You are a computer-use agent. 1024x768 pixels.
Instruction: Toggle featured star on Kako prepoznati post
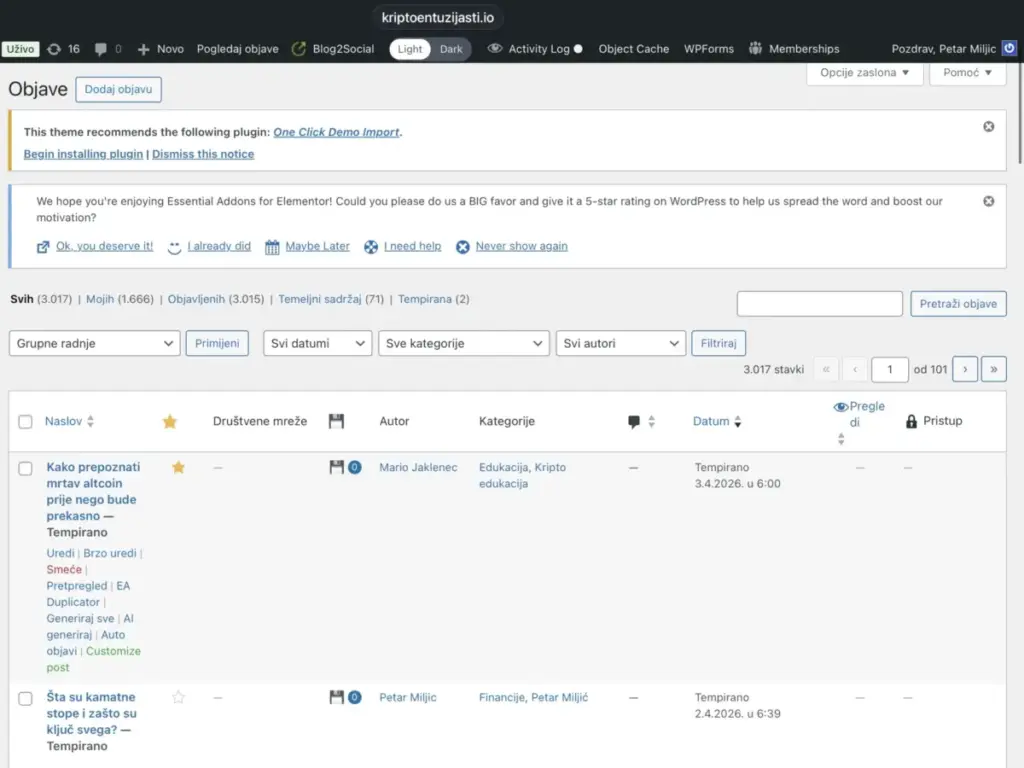tap(178, 467)
